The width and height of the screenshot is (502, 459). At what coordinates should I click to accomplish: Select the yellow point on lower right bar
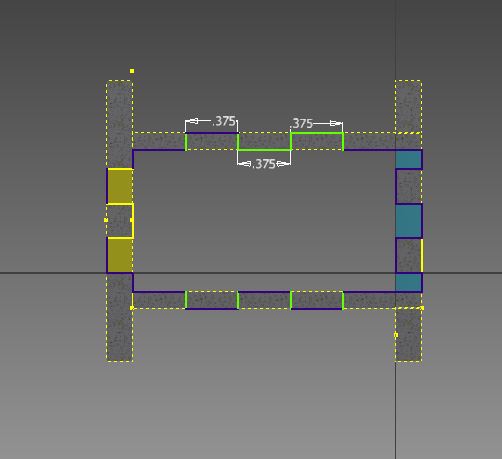tap(396, 335)
